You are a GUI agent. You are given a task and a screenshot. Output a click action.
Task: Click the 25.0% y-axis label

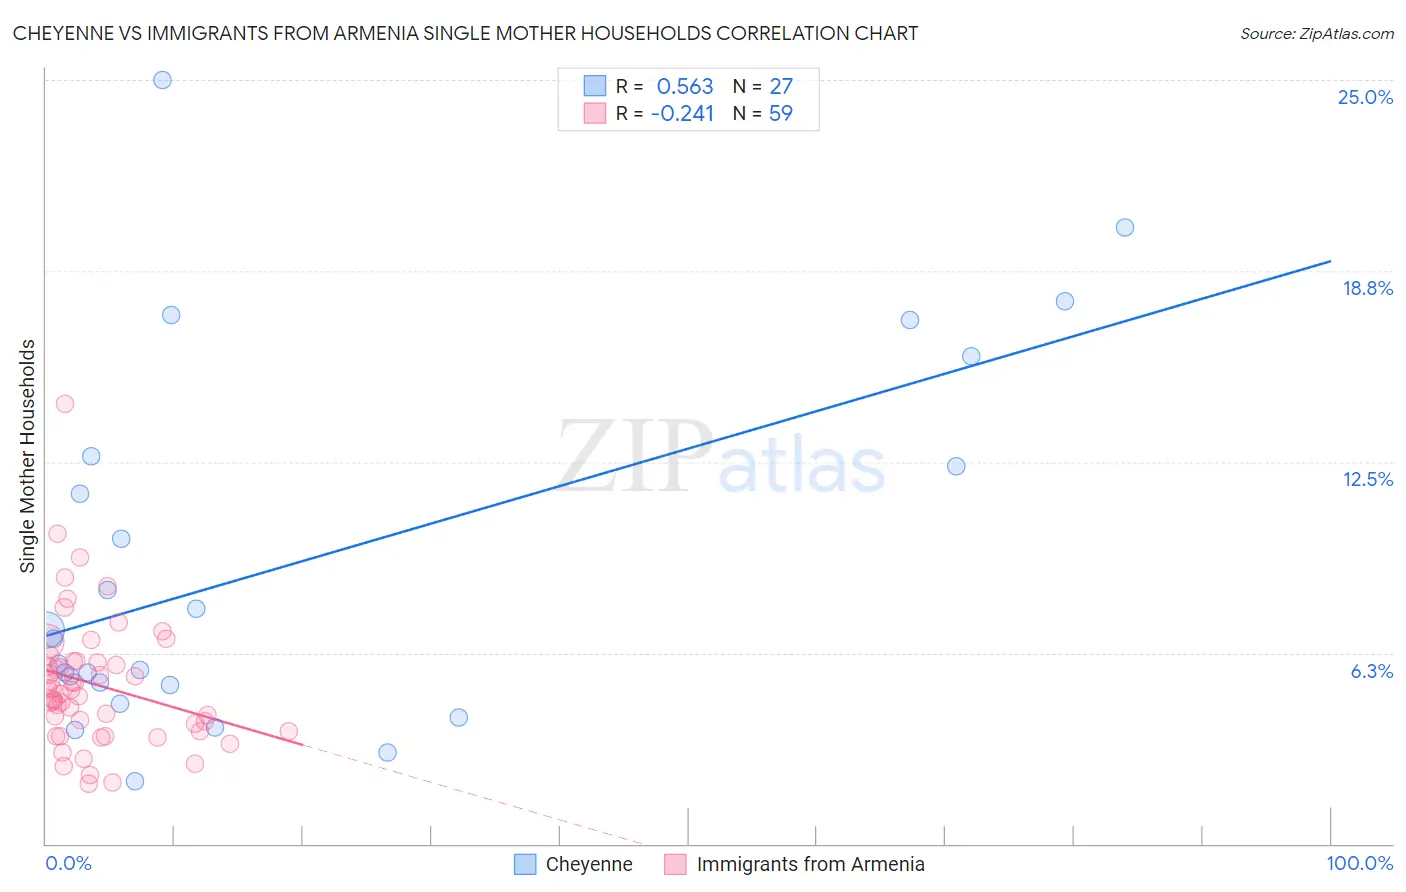pyautogui.click(x=1365, y=97)
